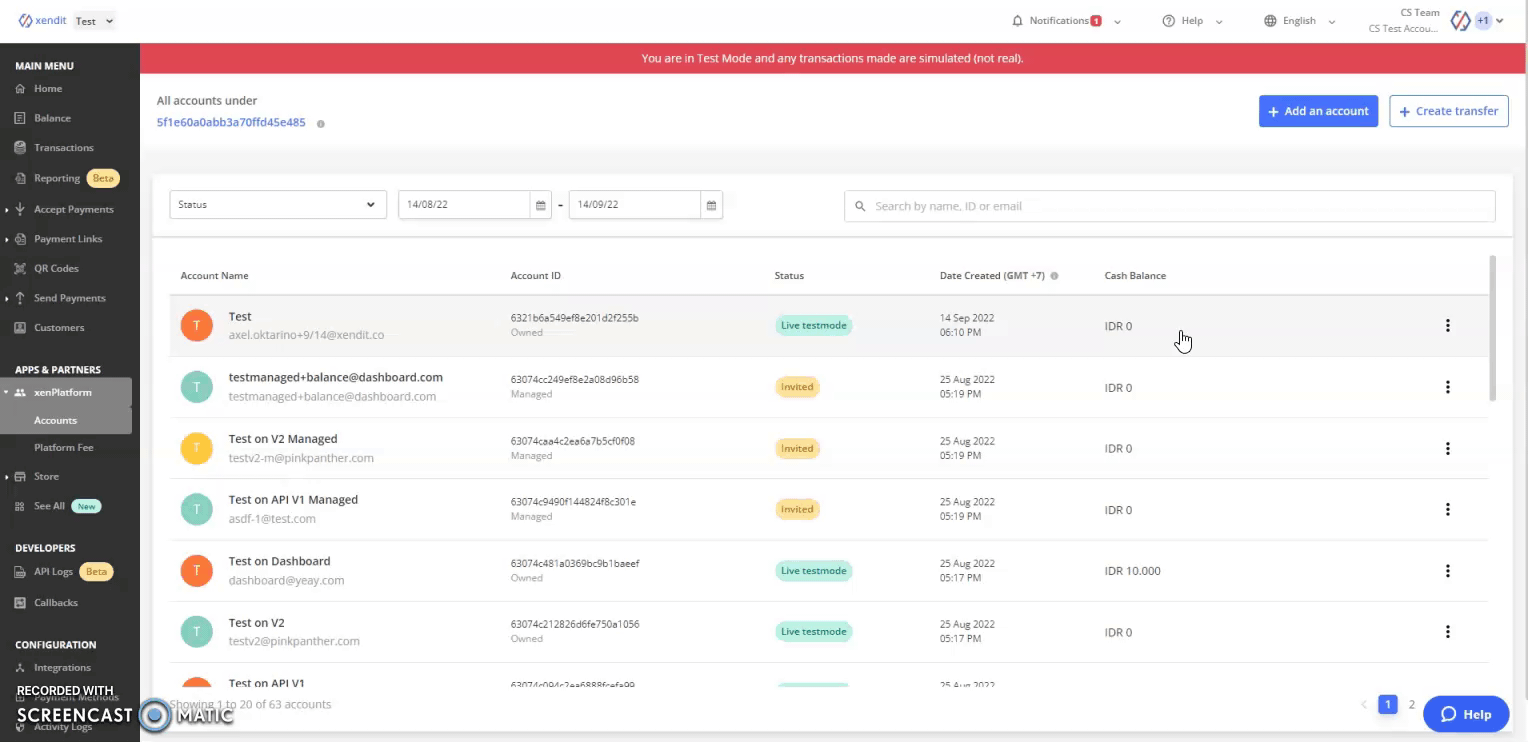Click the Help question mark icon
Viewport: 1528px width, 742px height.
click(x=1168, y=21)
